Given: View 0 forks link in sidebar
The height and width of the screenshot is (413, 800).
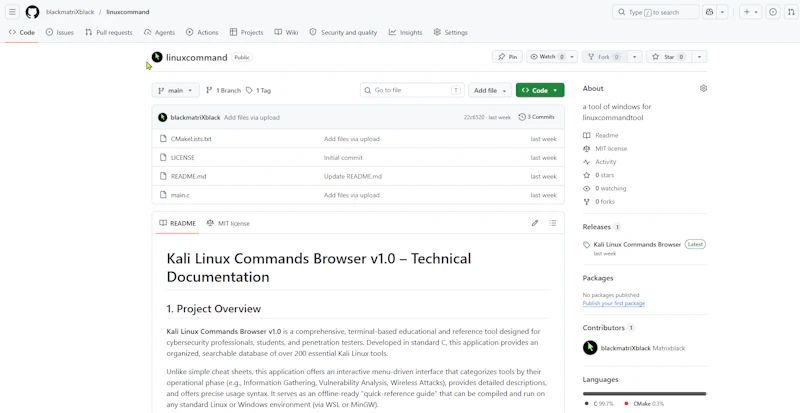Looking at the screenshot, I should tap(599, 202).
